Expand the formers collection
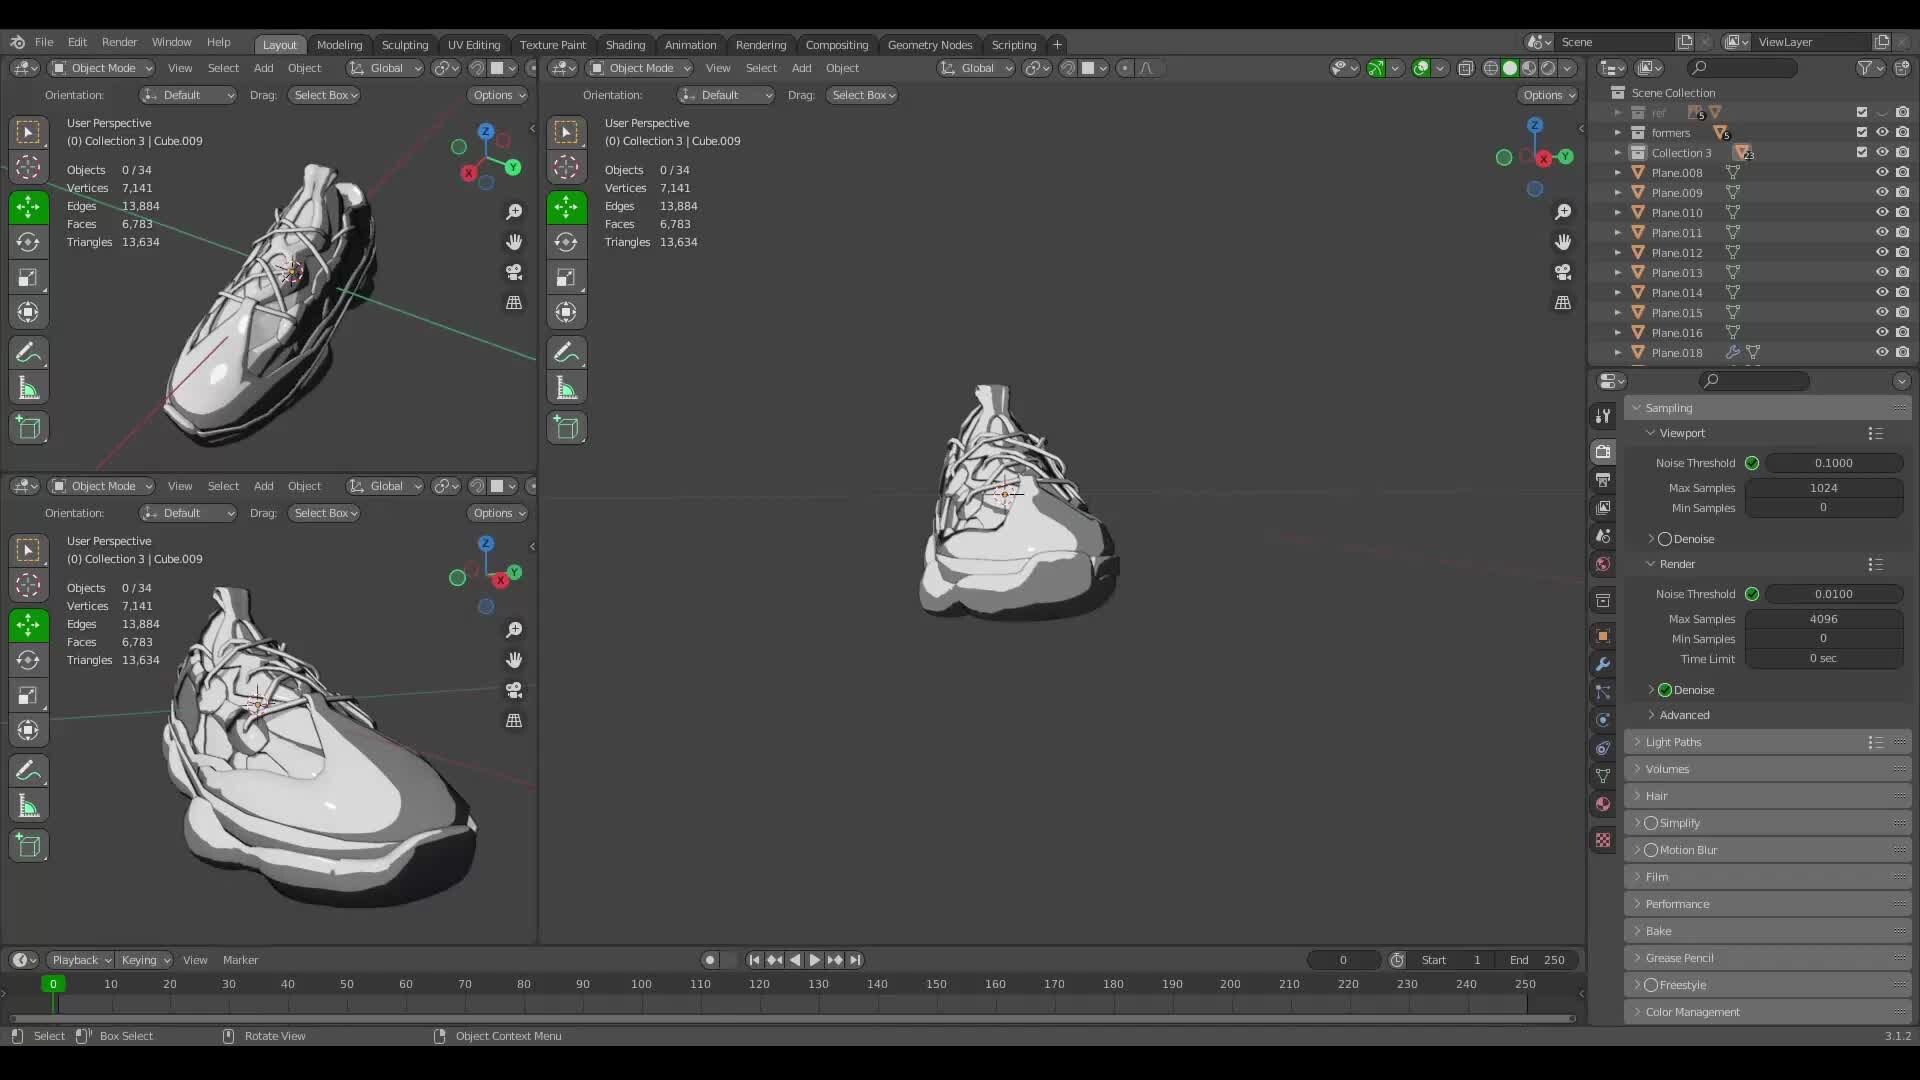Screen dimensions: 1920x1080 point(1618,132)
